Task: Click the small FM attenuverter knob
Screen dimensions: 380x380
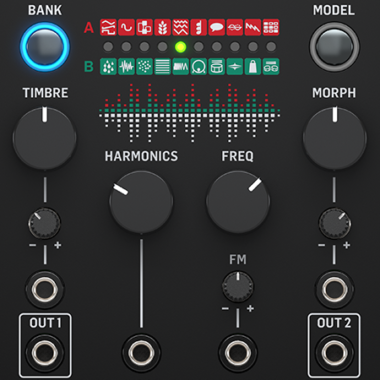Action: pyautogui.click(x=238, y=286)
